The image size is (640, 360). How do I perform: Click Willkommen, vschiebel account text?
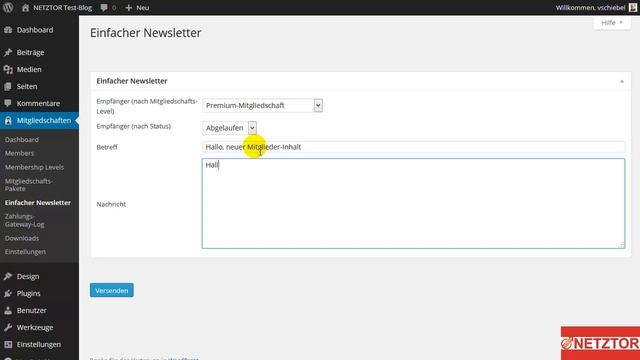point(590,7)
